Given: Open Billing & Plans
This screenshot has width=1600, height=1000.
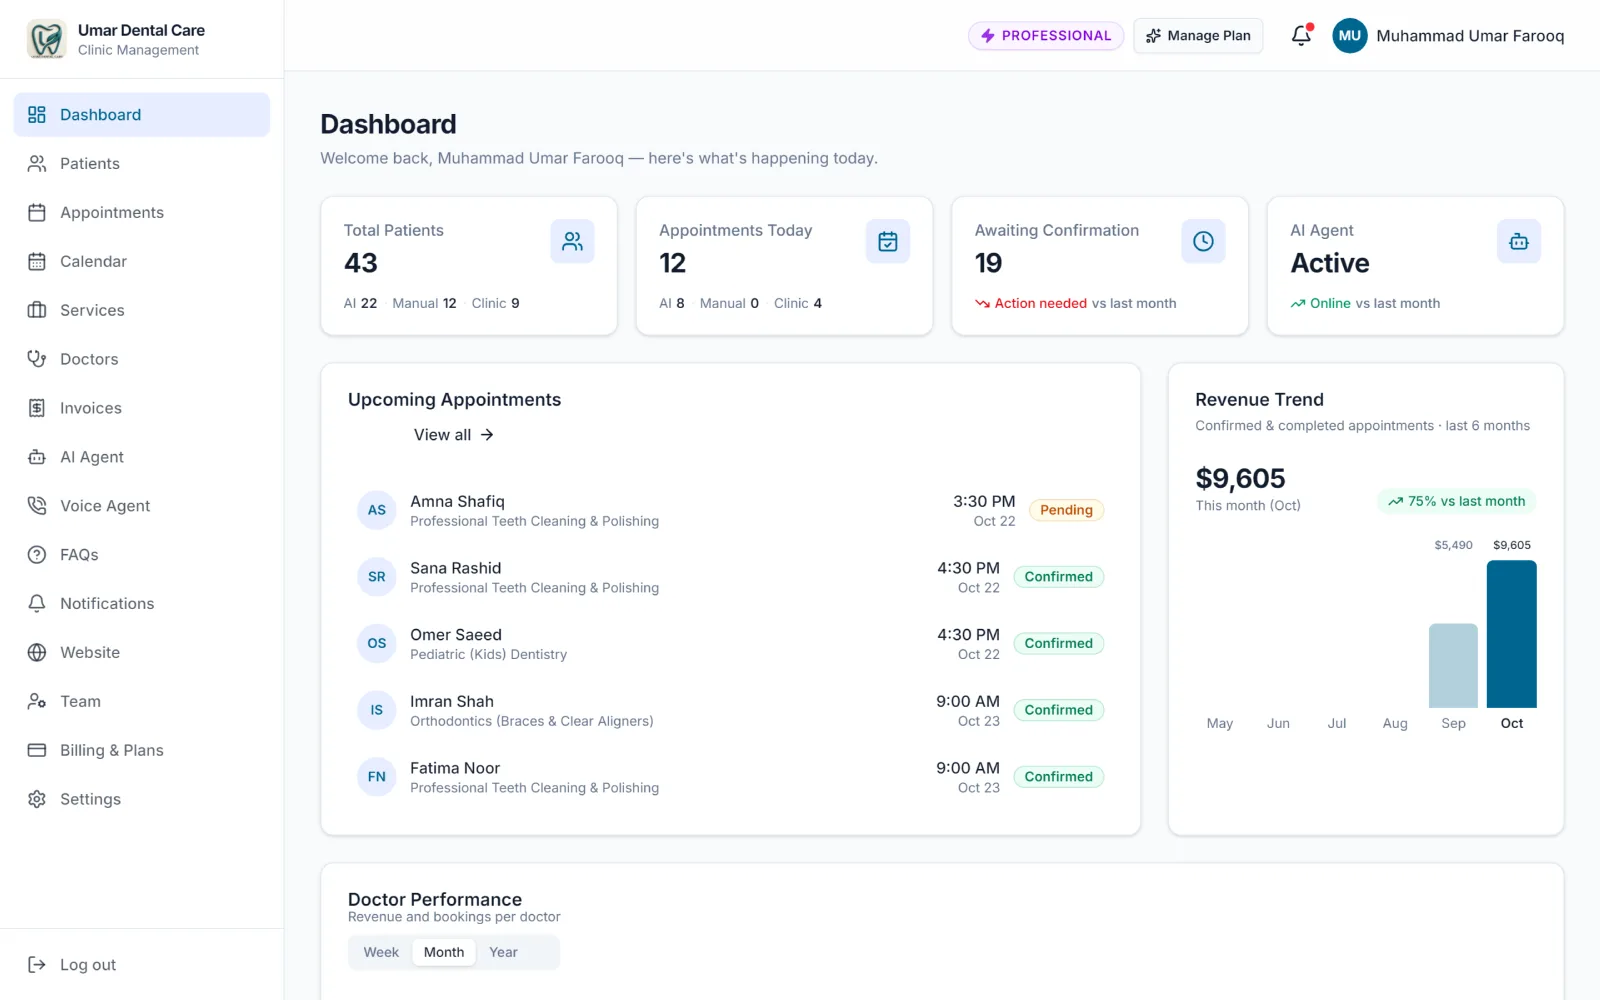Looking at the screenshot, I should click(142, 751).
